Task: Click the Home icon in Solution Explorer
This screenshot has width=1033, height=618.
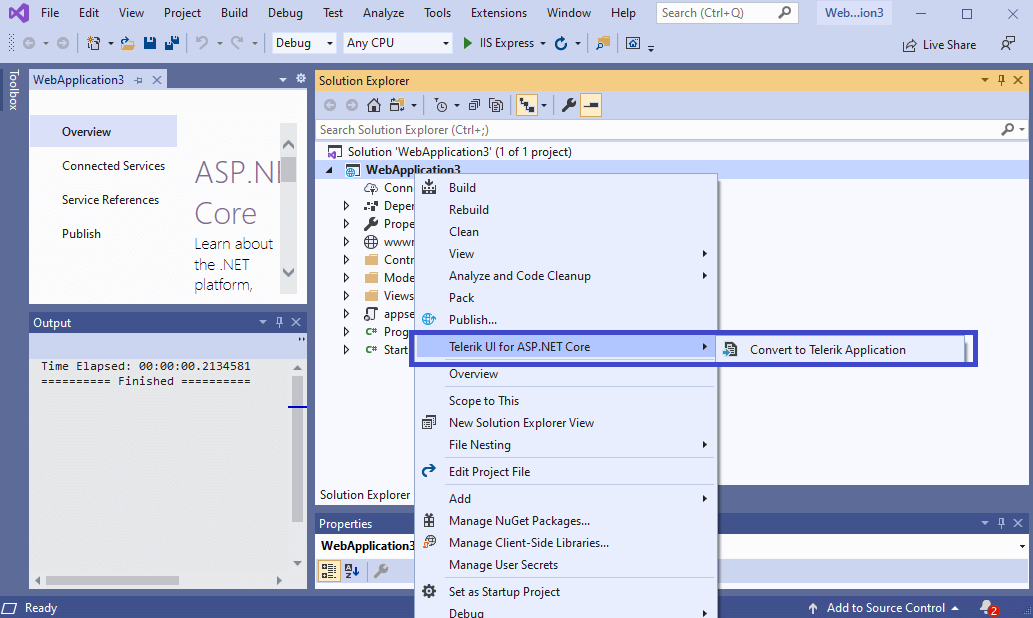Action: click(375, 104)
